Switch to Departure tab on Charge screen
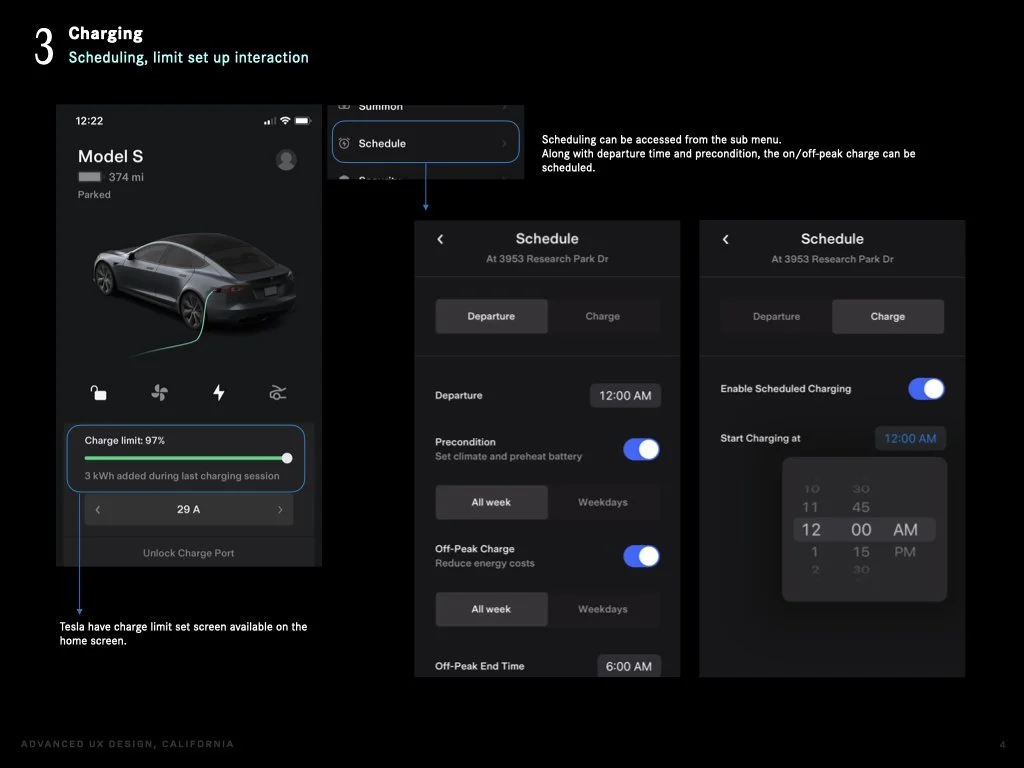The width and height of the screenshot is (1024, 768). tap(776, 317)
